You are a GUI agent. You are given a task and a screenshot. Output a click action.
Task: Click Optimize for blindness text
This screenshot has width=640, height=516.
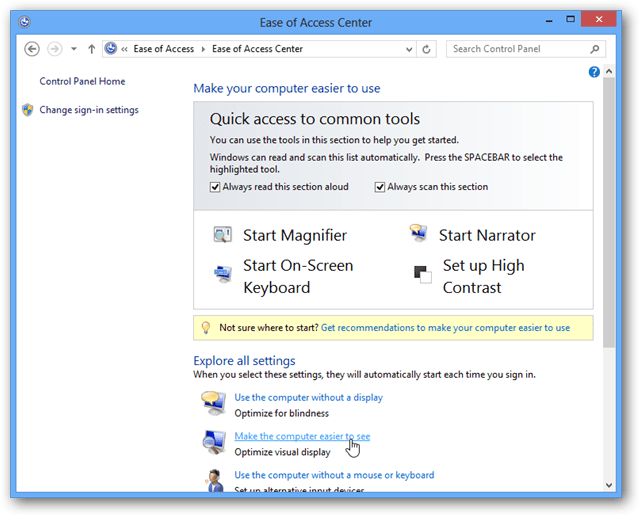pyautogui.click(x=281, y=414)
